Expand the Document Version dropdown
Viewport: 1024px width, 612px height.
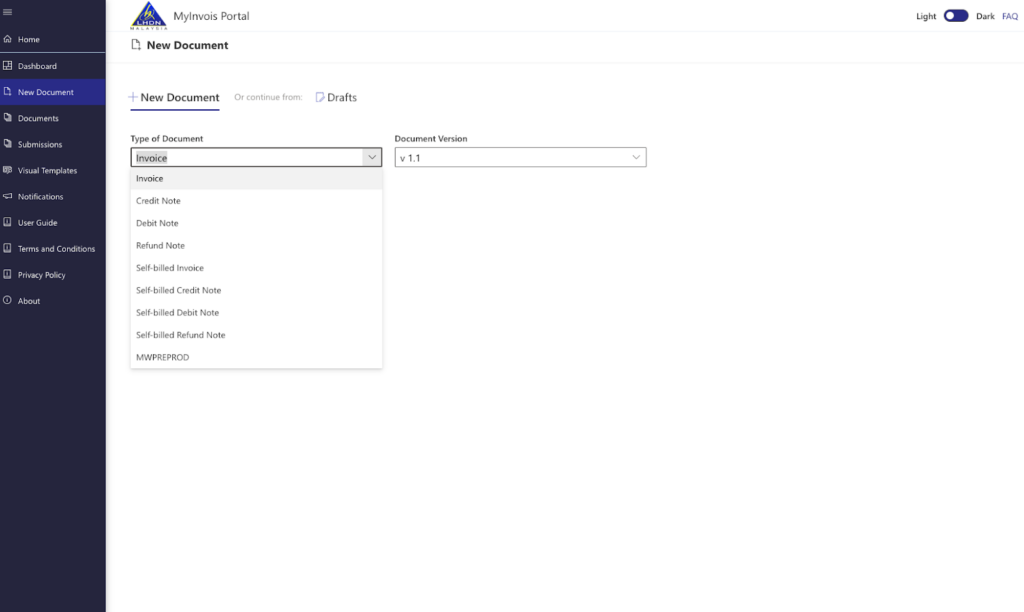[x=635, y=158]
